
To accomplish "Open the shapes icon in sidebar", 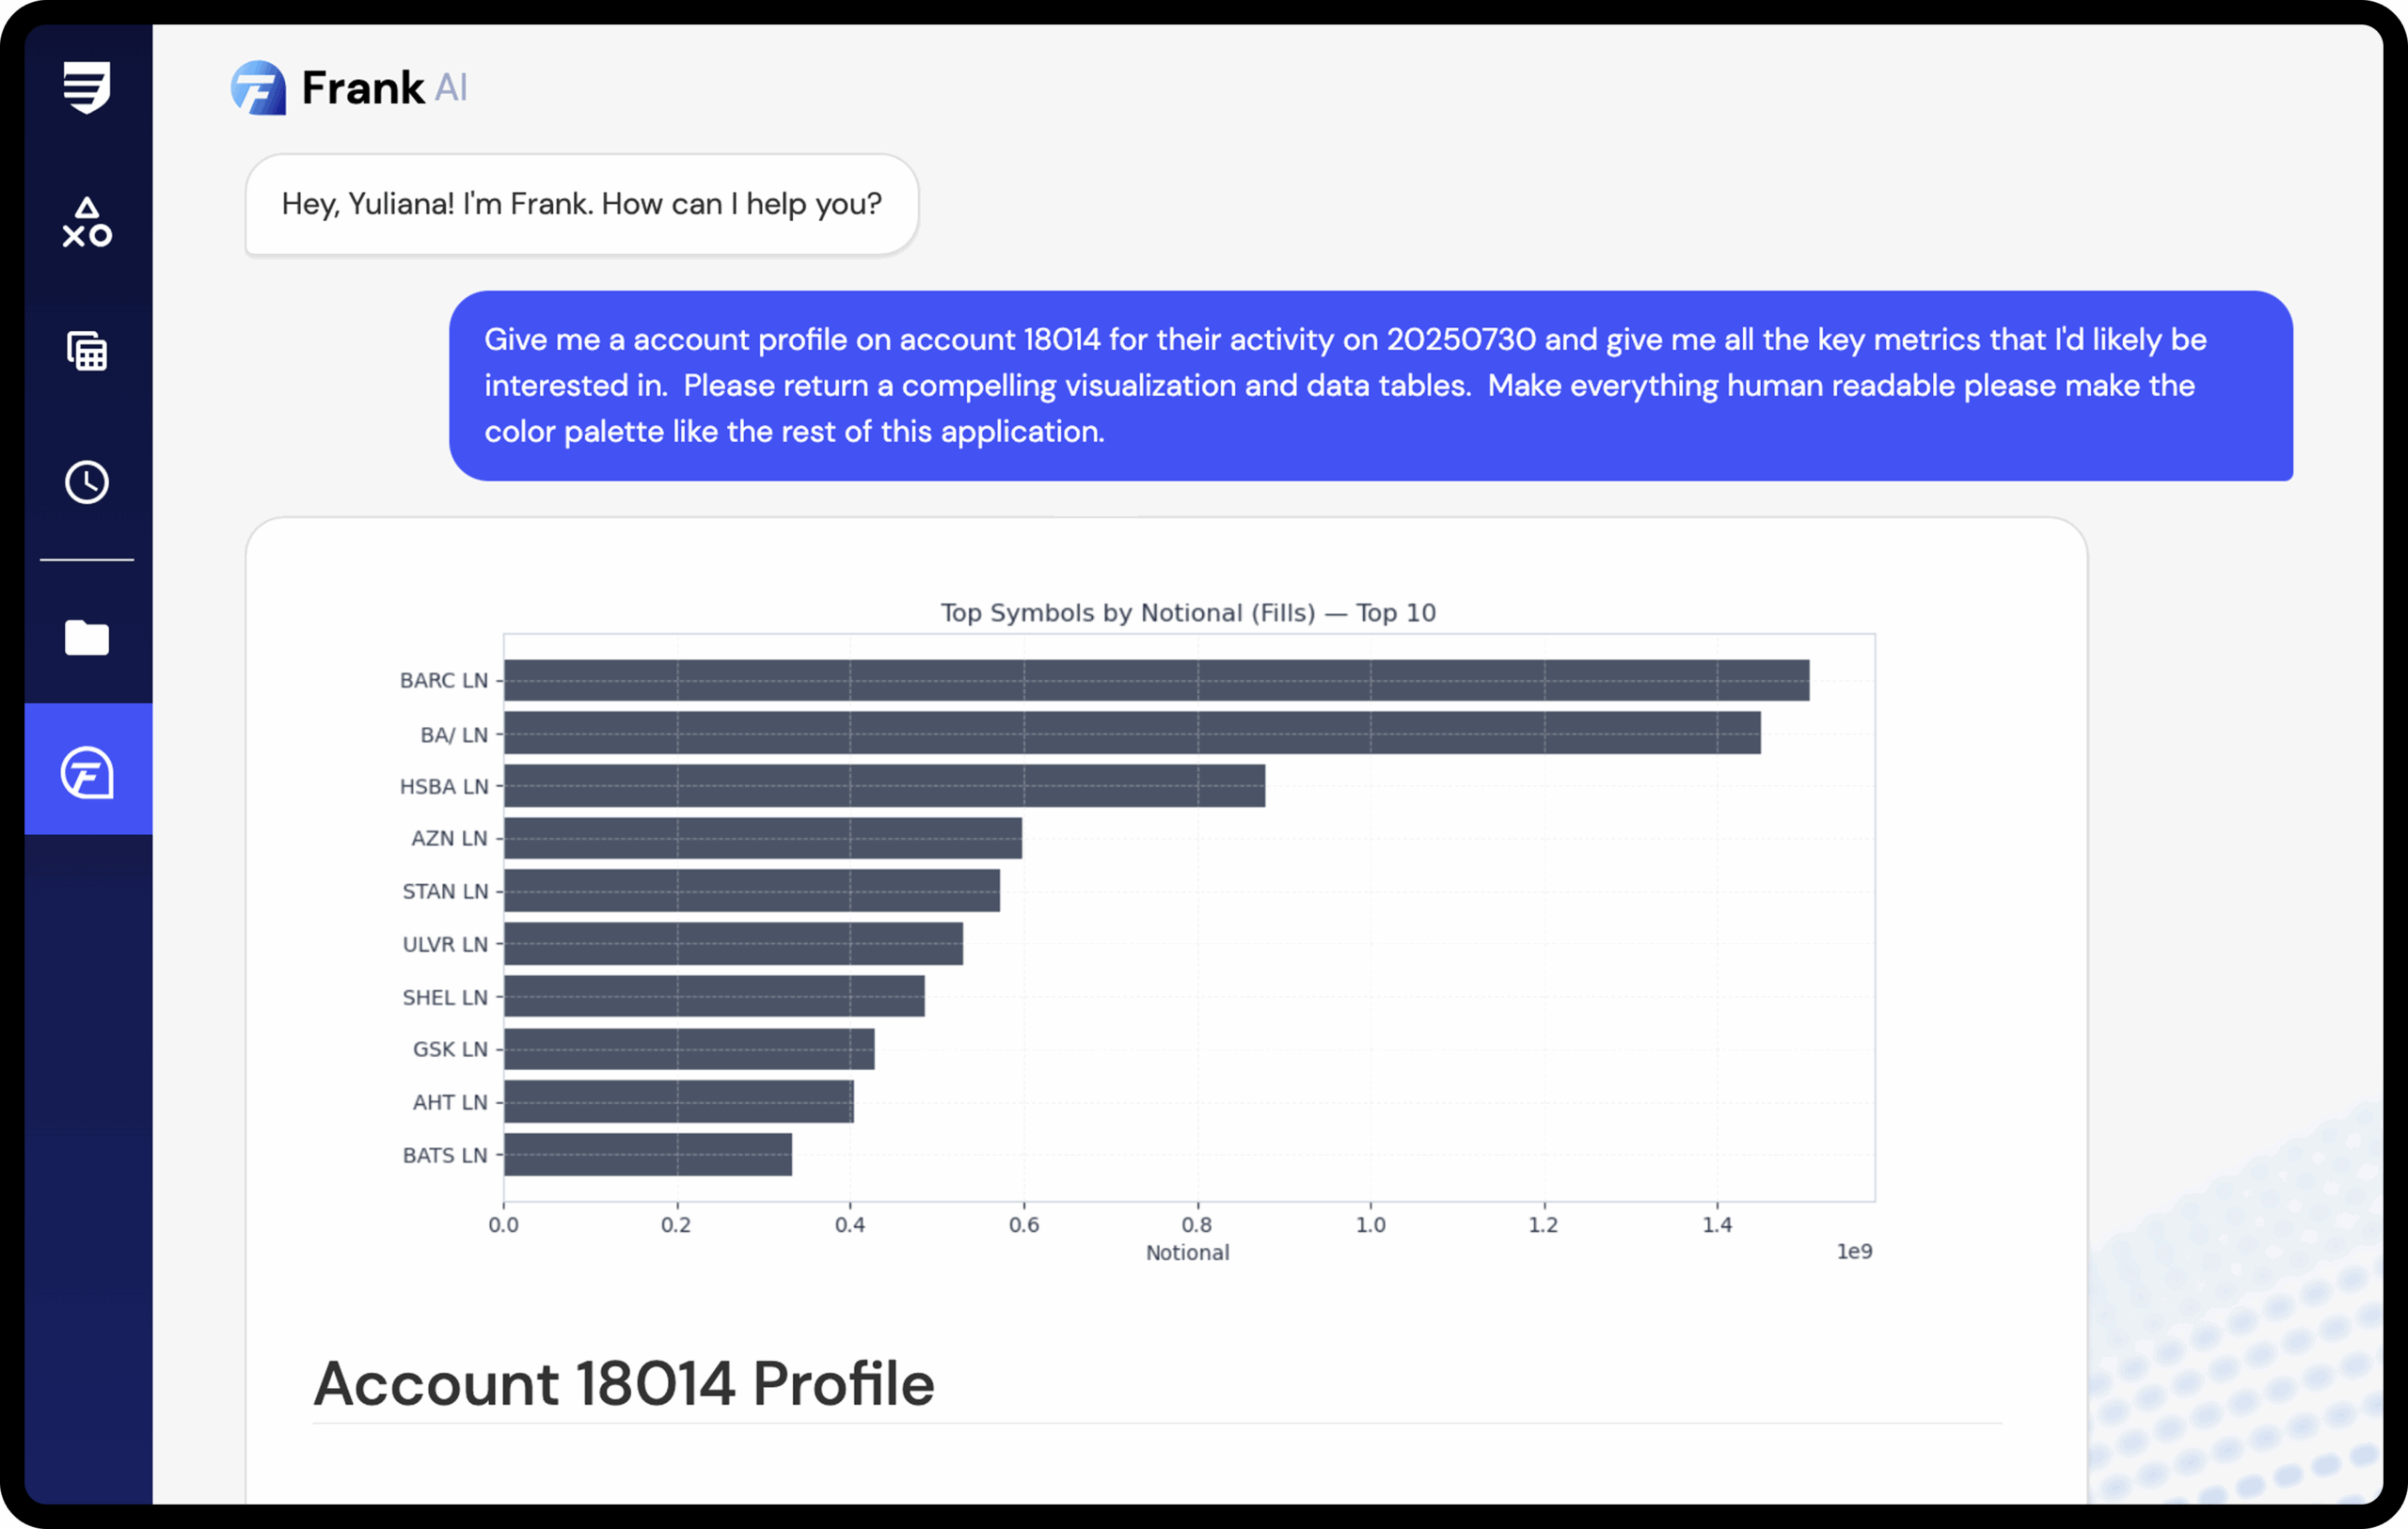I will 87,222.
